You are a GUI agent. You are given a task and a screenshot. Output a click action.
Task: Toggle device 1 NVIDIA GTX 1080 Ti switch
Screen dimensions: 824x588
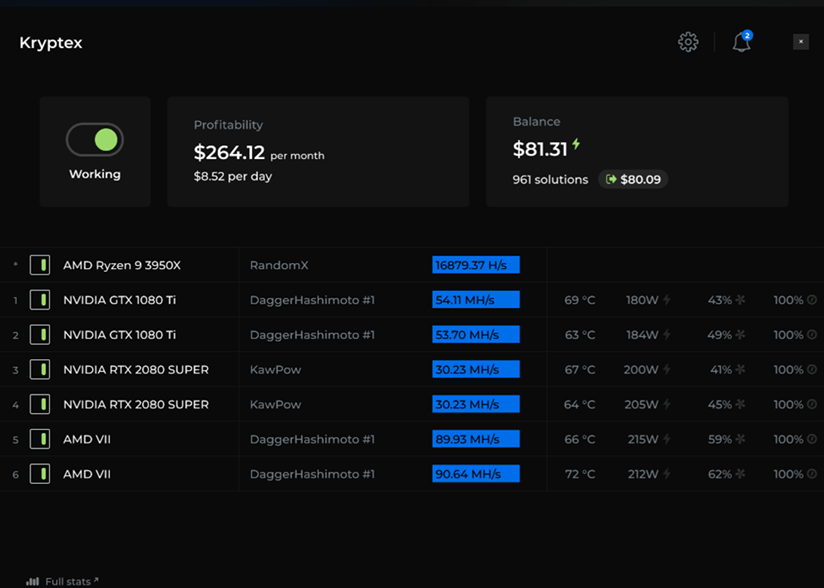coord(40,300)
